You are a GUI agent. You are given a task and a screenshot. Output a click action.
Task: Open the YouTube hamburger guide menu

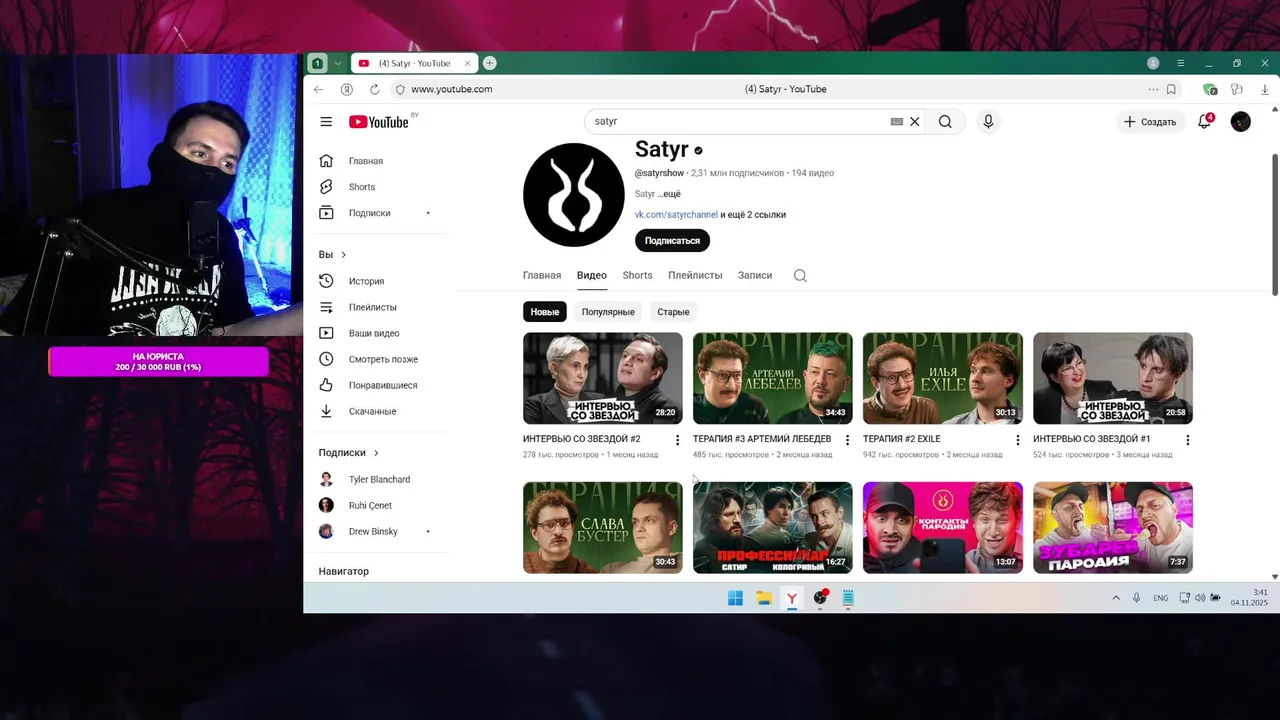326,122
